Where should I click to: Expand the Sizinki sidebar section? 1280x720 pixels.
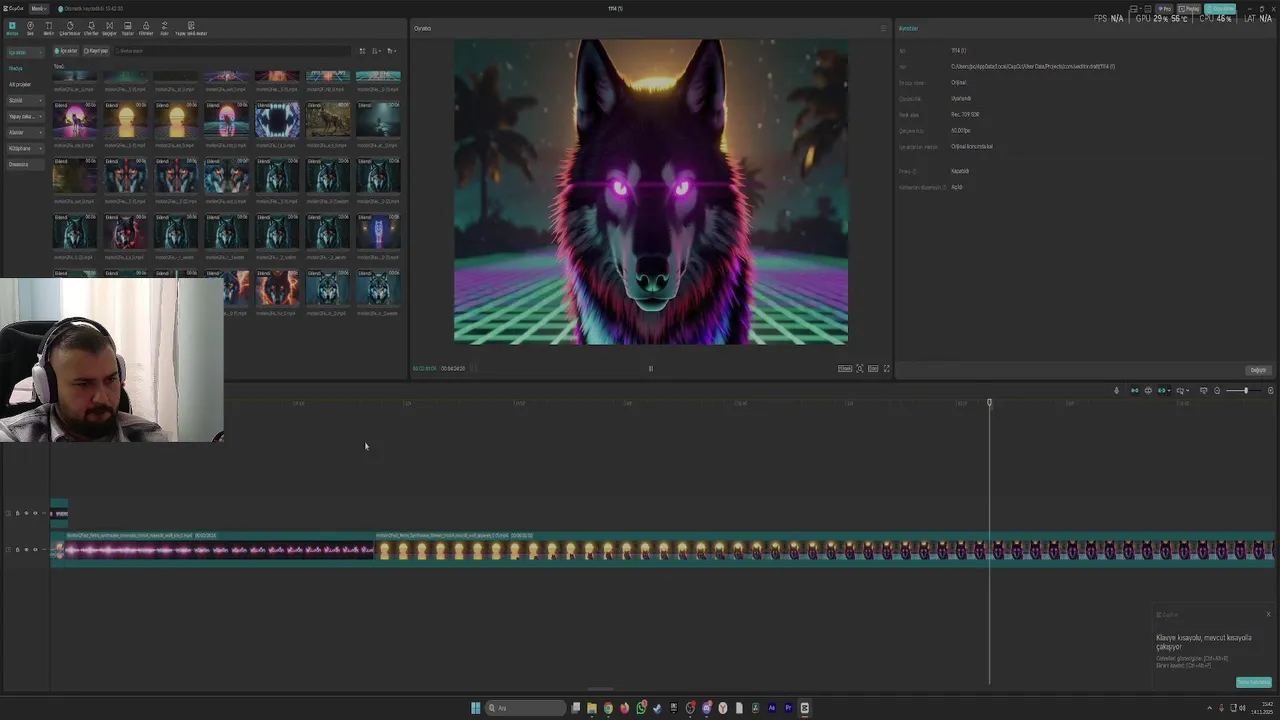pos(25,100)
